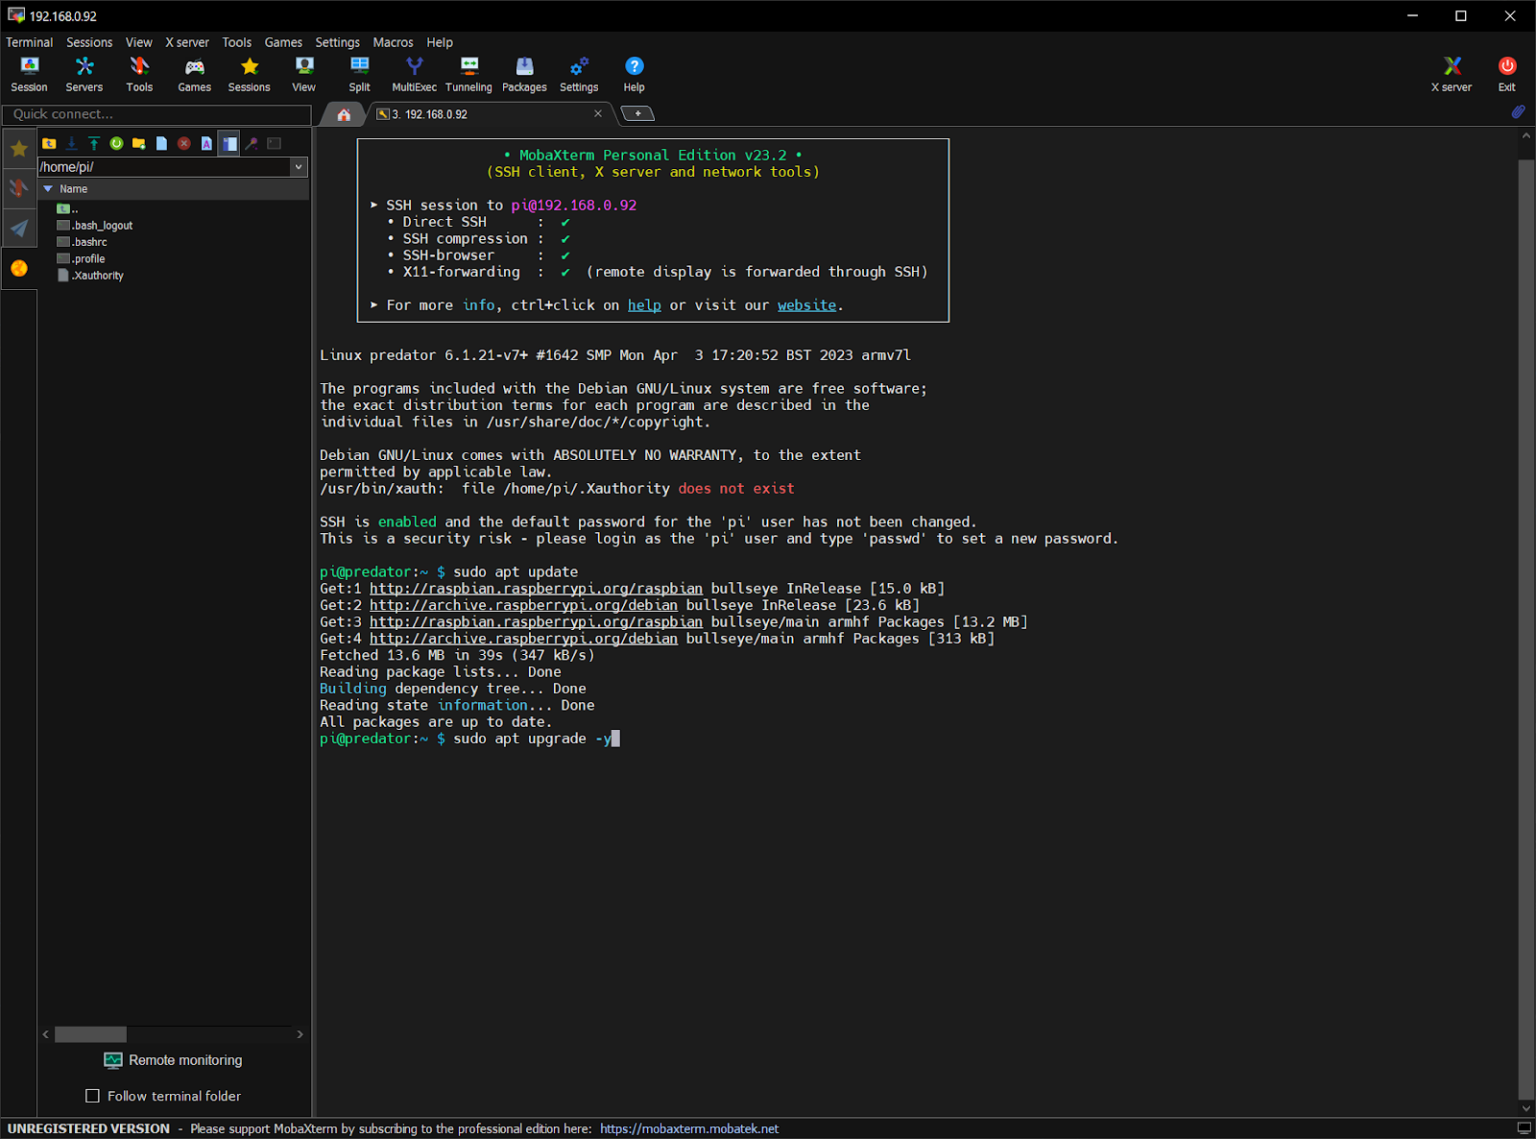Image resolution: width=1536 pixels, height=1139 pixels.
Task: Open the /home/pi/ path history dropdown
Action: coord(298,166)
